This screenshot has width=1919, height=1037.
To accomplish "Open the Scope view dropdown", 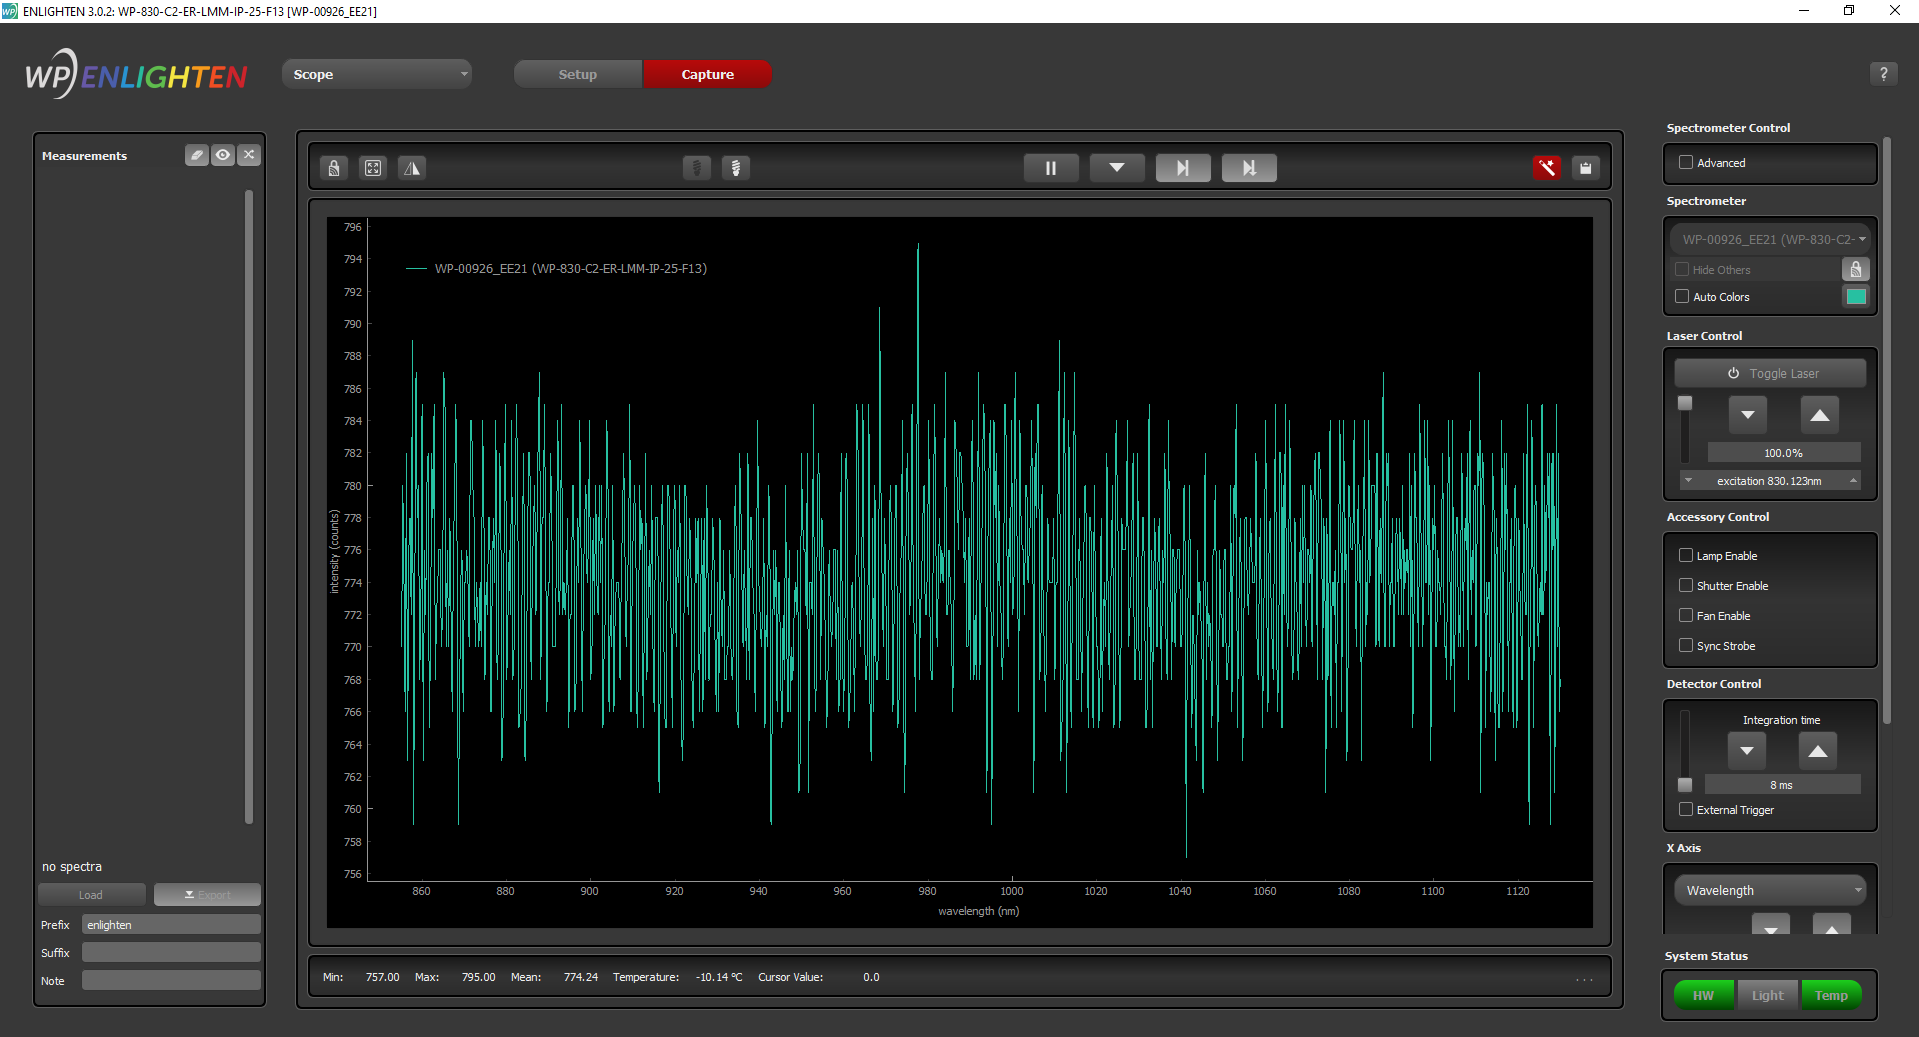I will point(377,74).
